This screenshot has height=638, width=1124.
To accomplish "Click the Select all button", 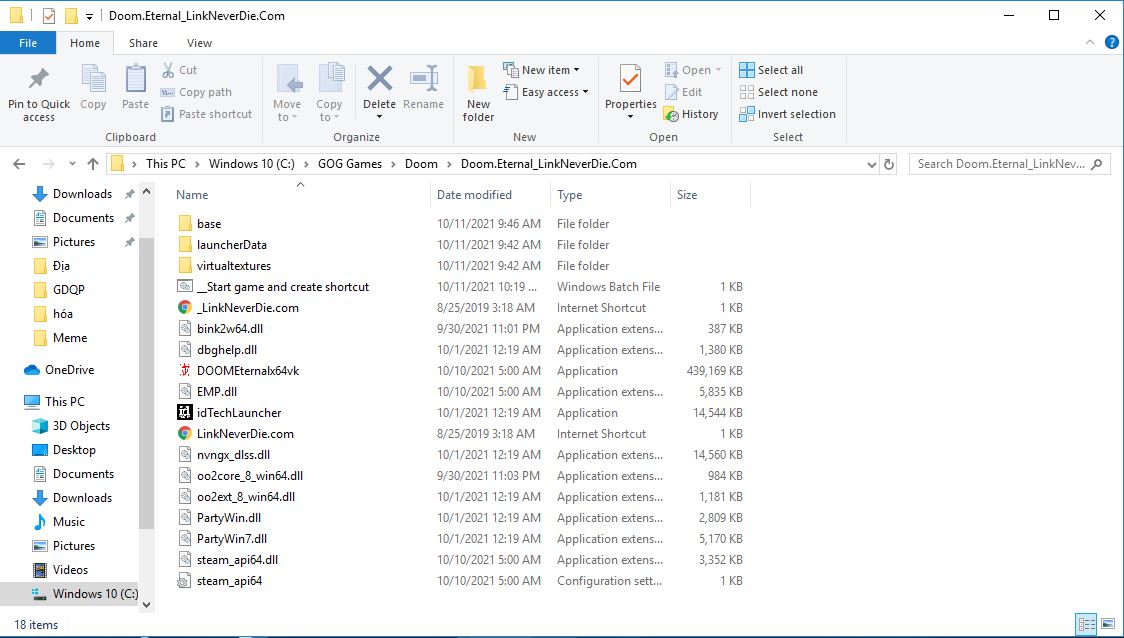I will (771, 70).
